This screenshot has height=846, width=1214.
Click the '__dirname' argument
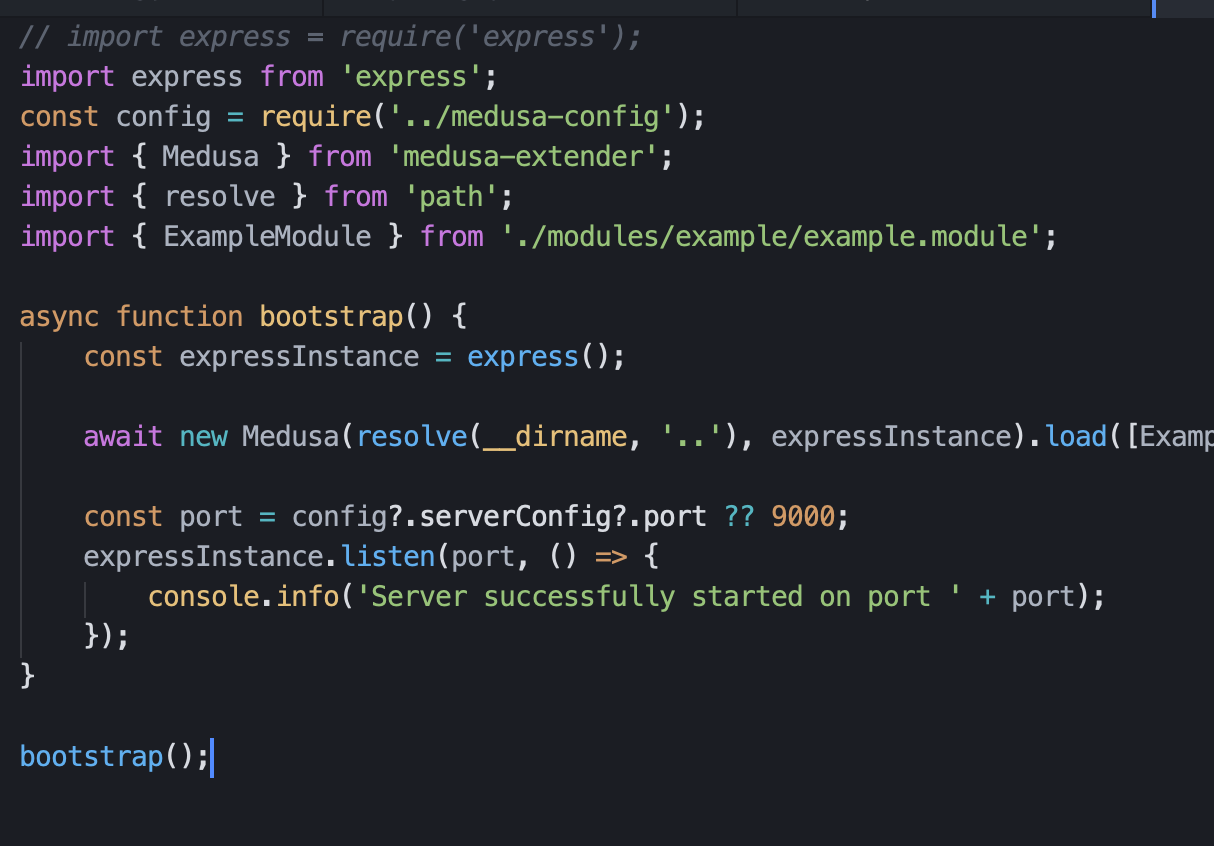[555, 436]
